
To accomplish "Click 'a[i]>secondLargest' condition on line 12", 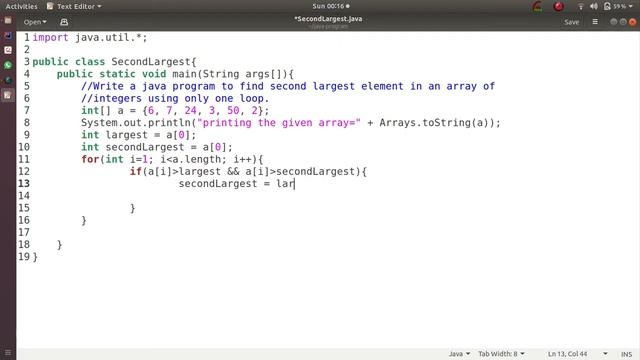I will [x=300, y=171].
